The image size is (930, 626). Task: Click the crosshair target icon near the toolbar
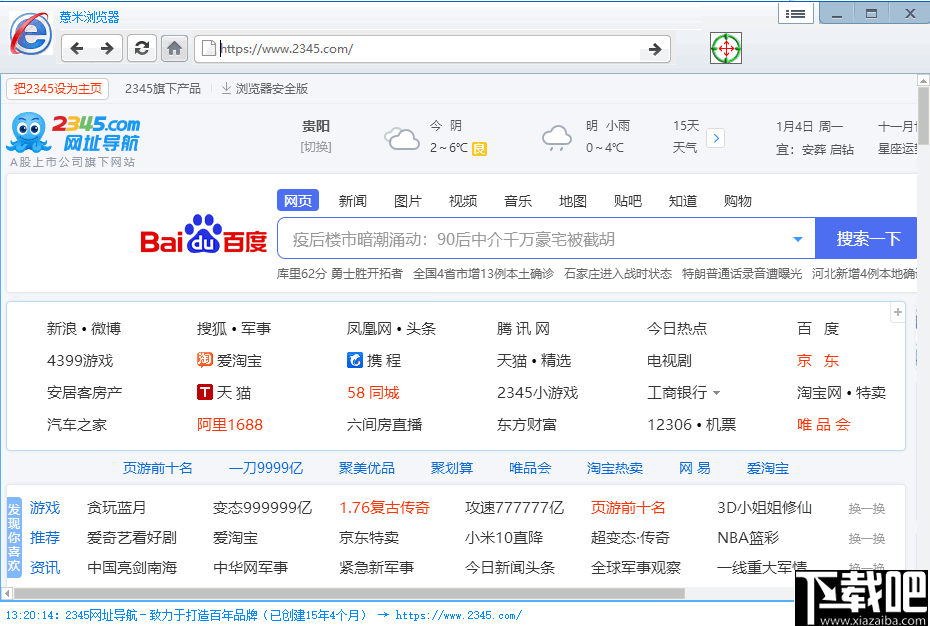tap(725, 47)
